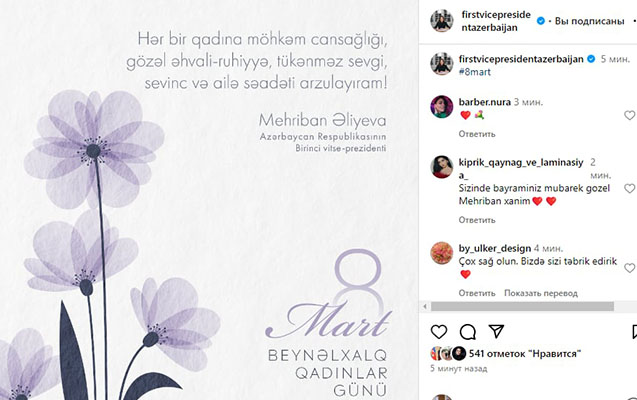This screenshot has width=637, height=400.
Task: Open barber.nura profile picture
Action: (442, 106)
